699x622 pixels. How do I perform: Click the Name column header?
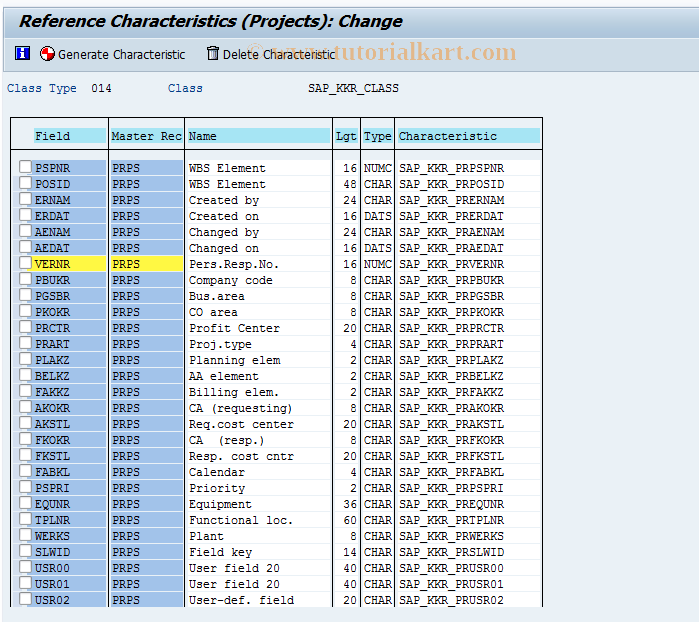coord(259,136)
